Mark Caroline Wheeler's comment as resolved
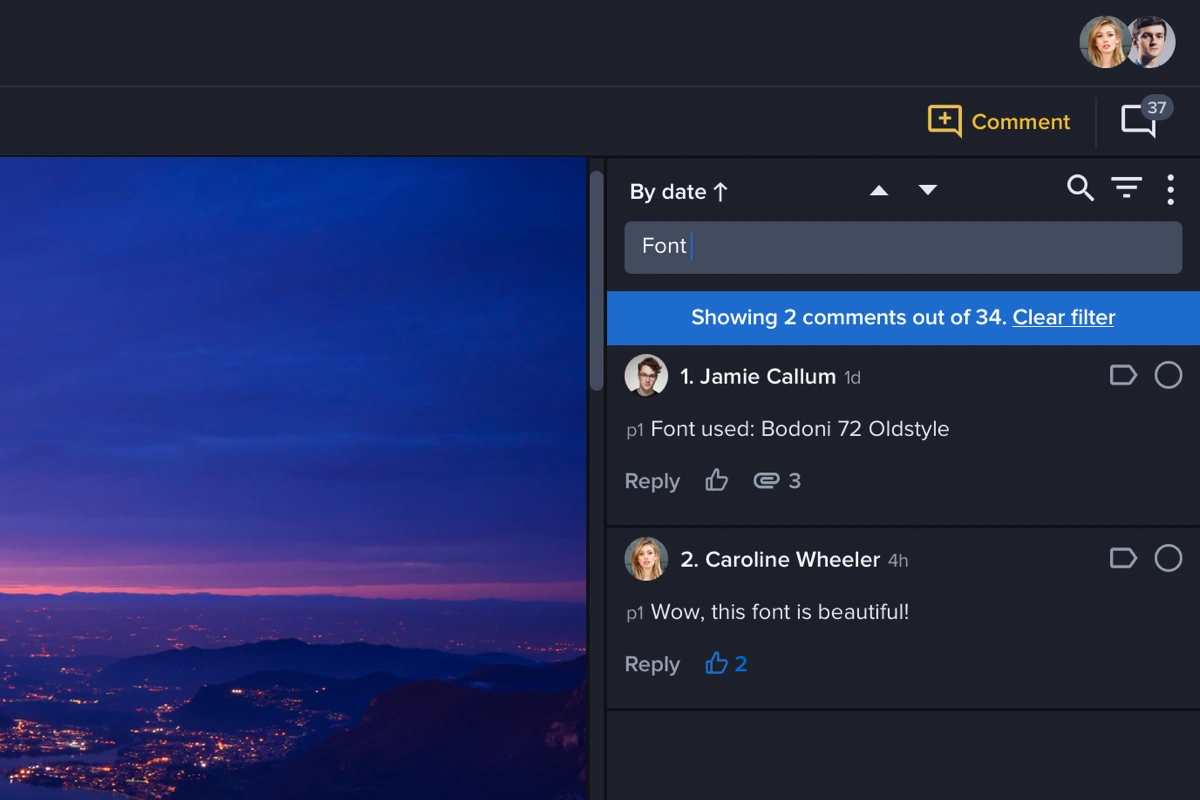This screenshot has width=1200, height=800. click(x=1168, y=558)
